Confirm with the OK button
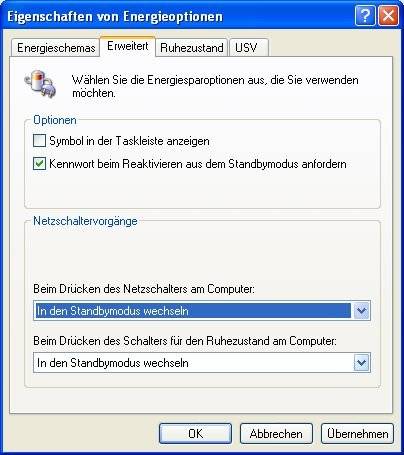Screen dimensions: 404x455 (195, 433)
